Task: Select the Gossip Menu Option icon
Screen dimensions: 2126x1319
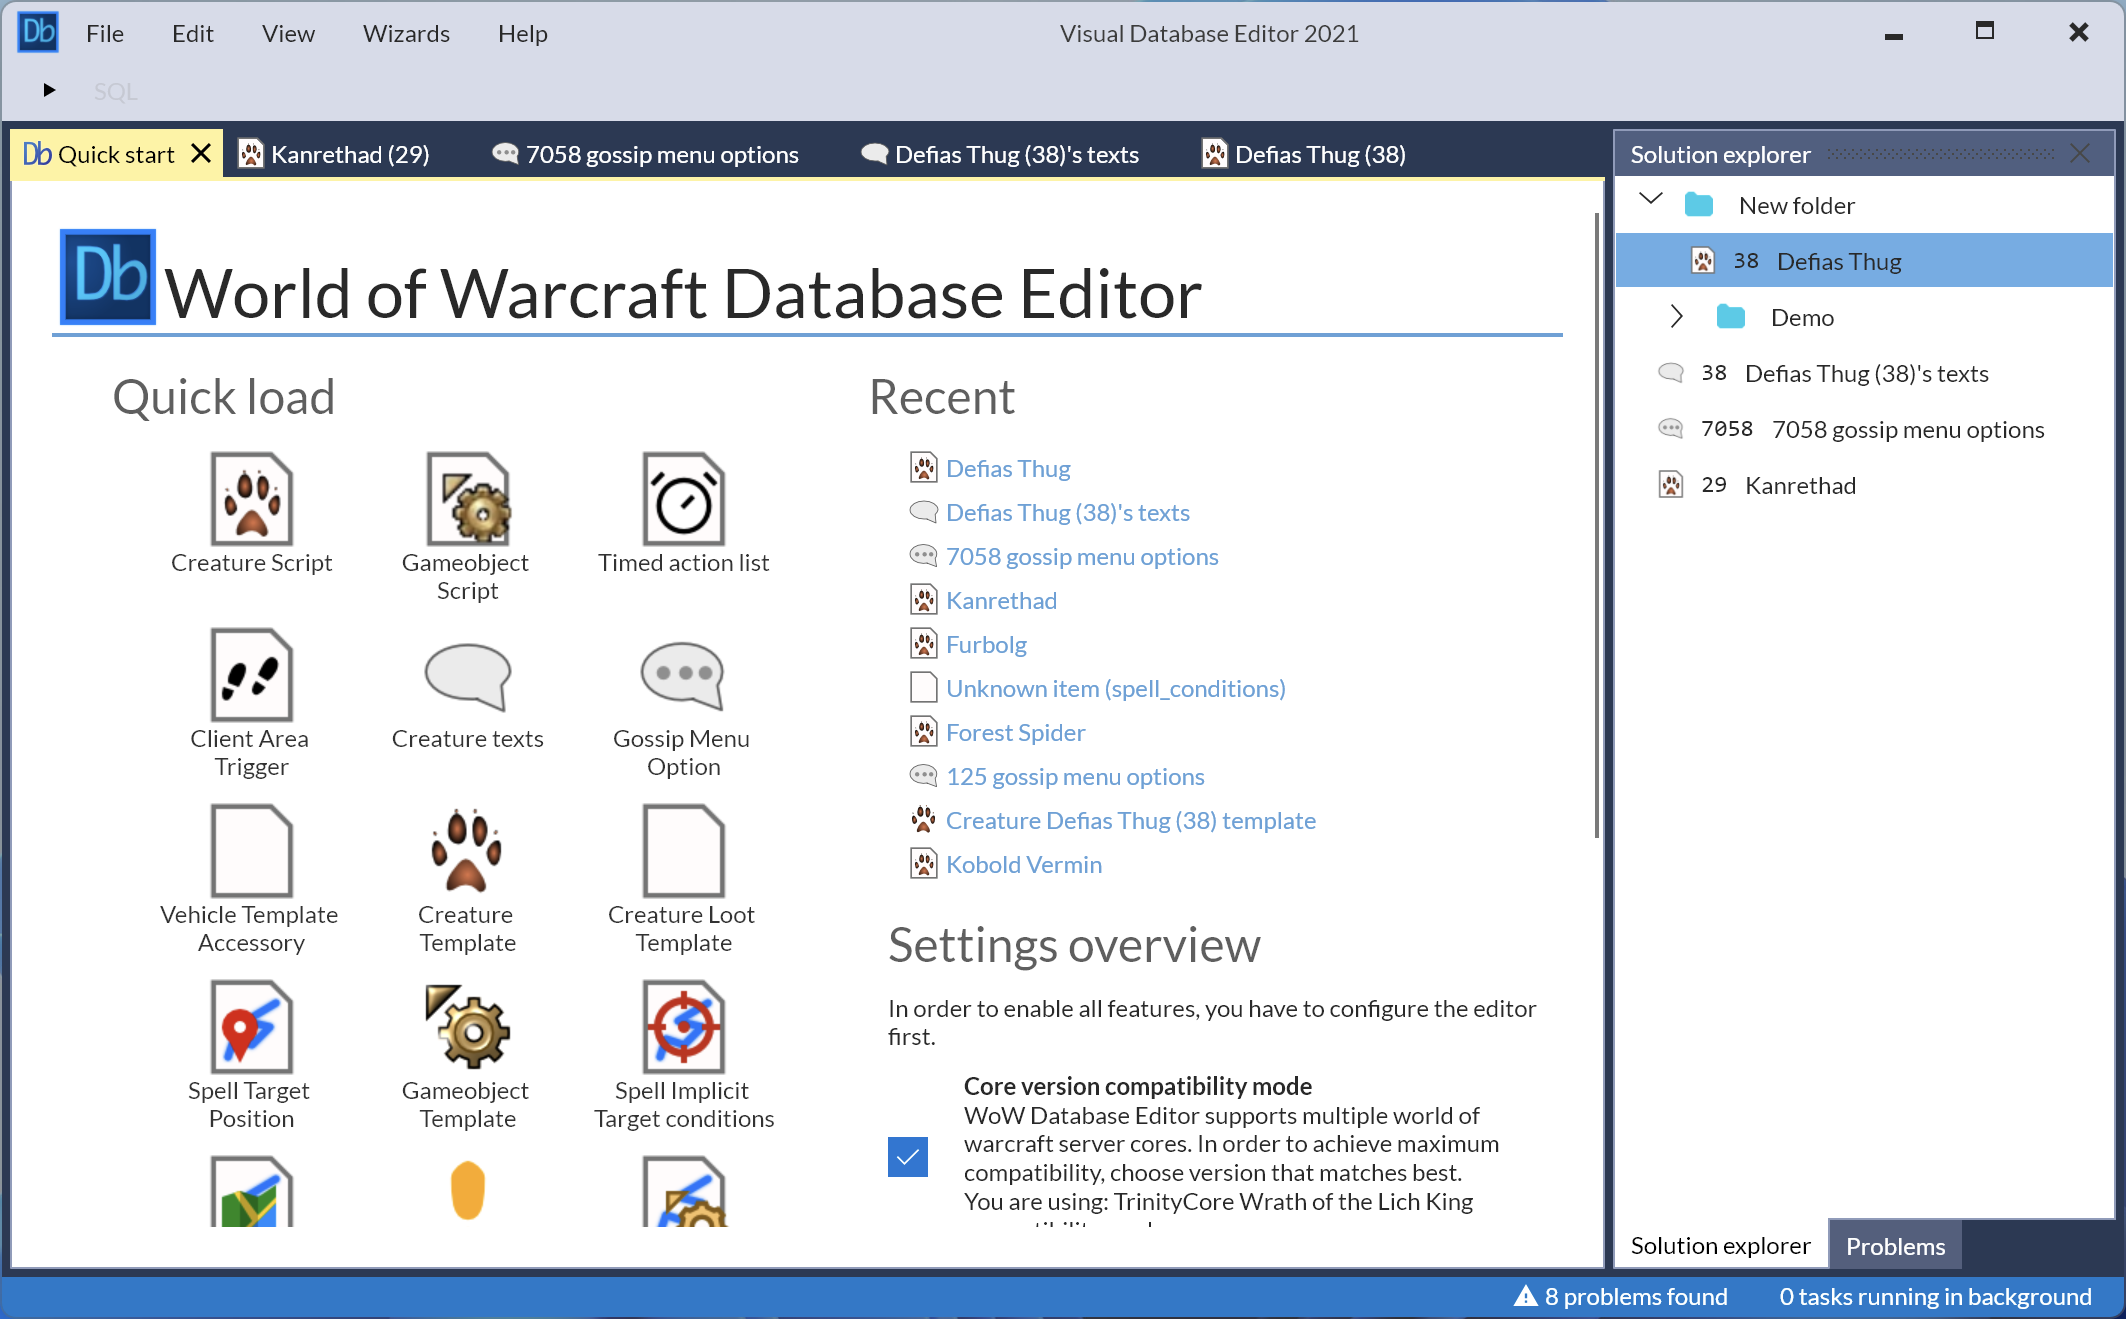Action: [x=683, y=676]
